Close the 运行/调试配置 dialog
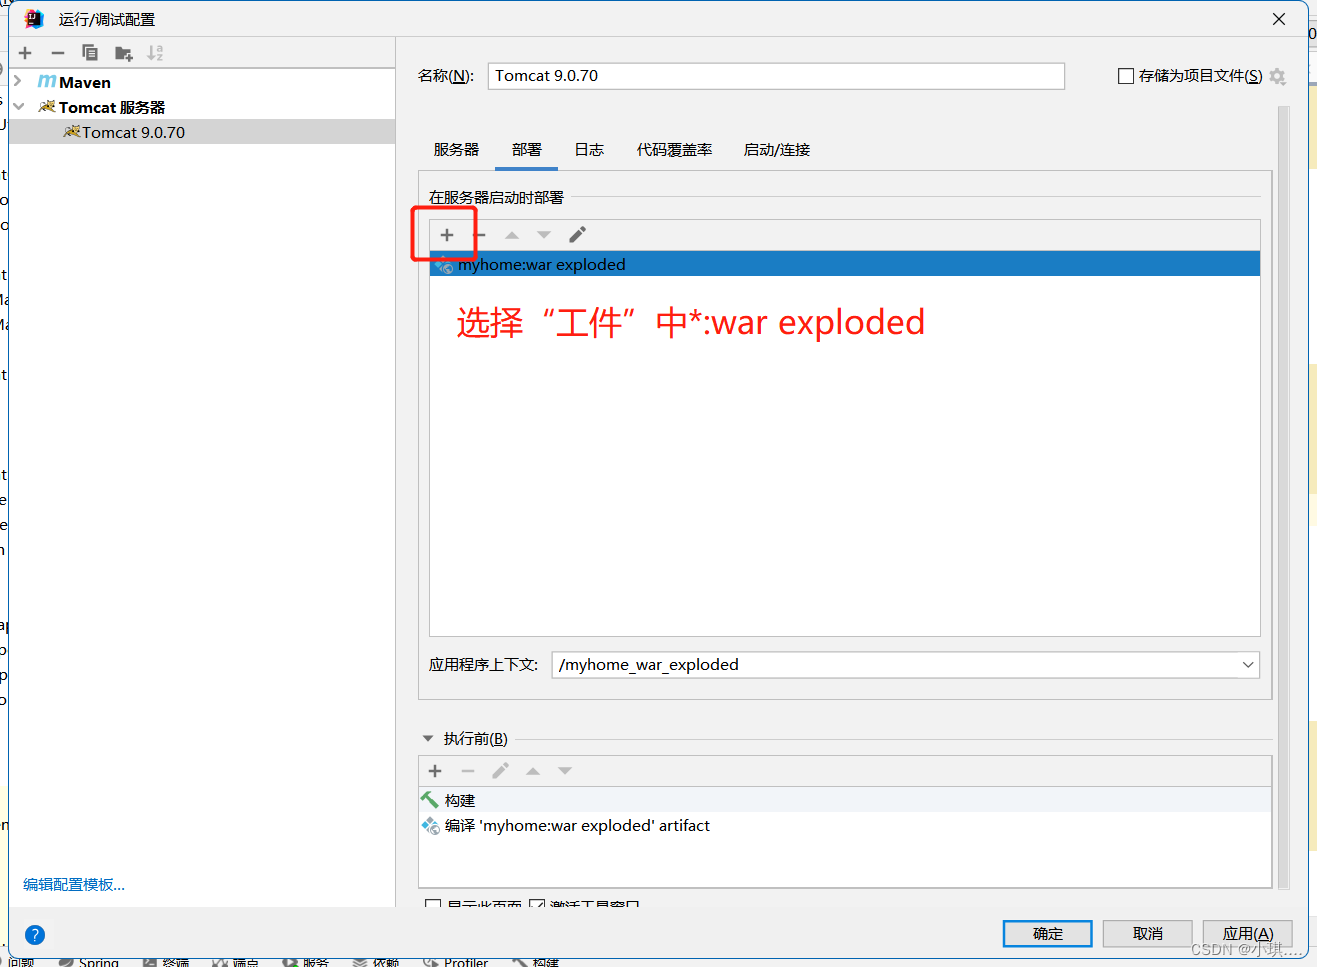 tap(1279, 19)
